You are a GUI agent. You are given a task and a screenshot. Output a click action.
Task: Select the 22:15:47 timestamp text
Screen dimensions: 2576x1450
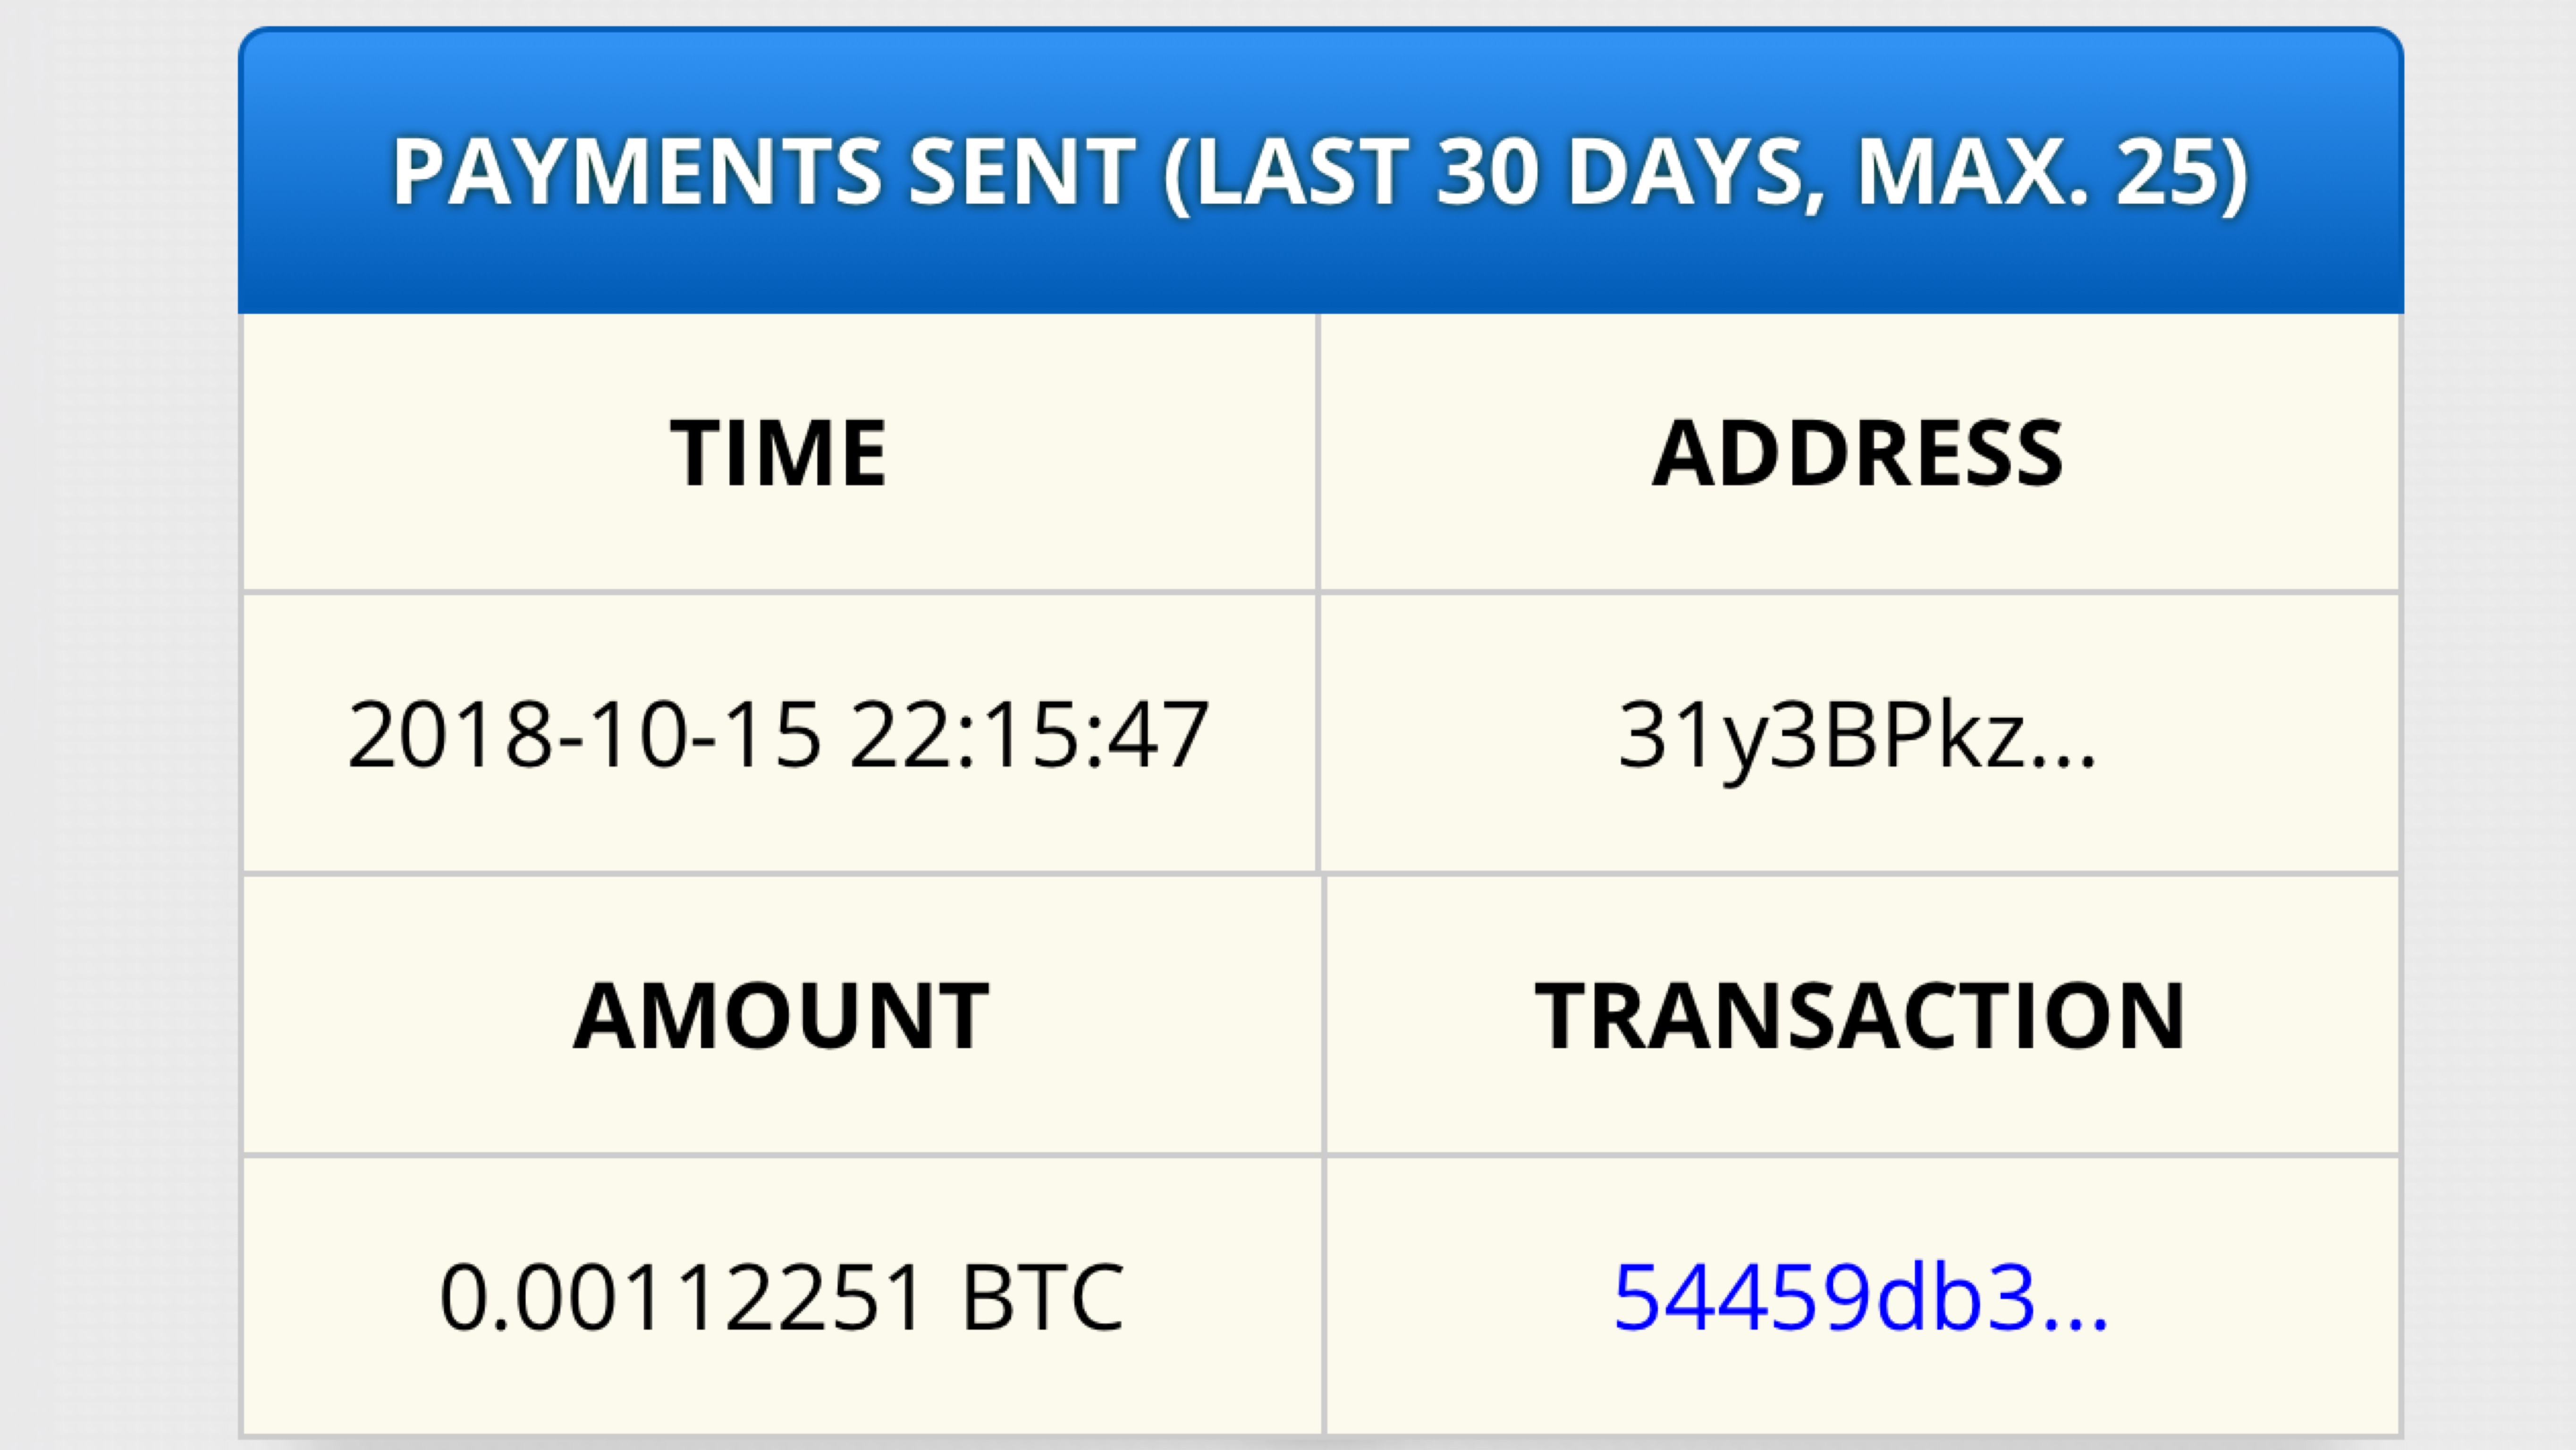click(1029, 734)
